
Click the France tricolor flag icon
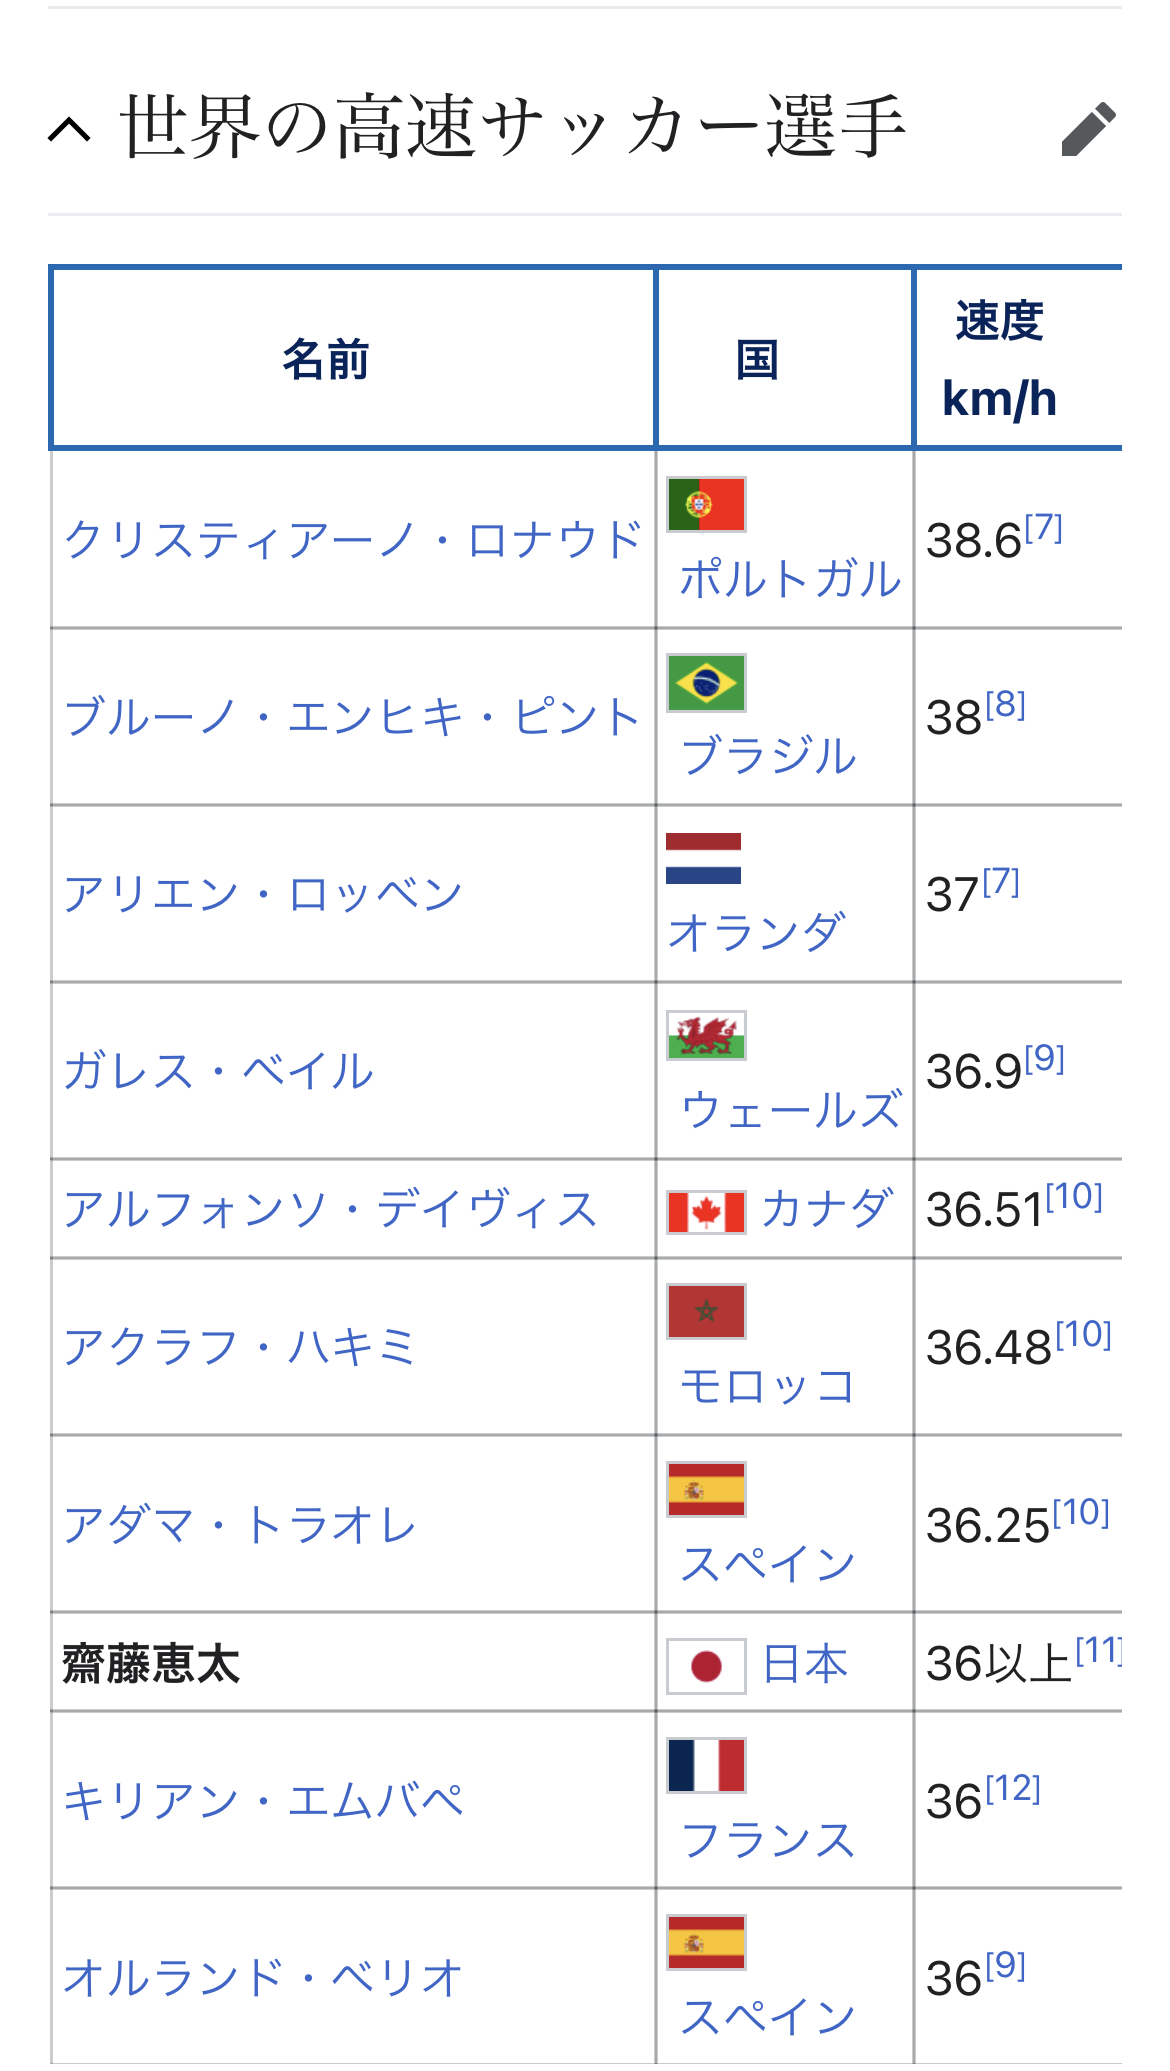706,1765
